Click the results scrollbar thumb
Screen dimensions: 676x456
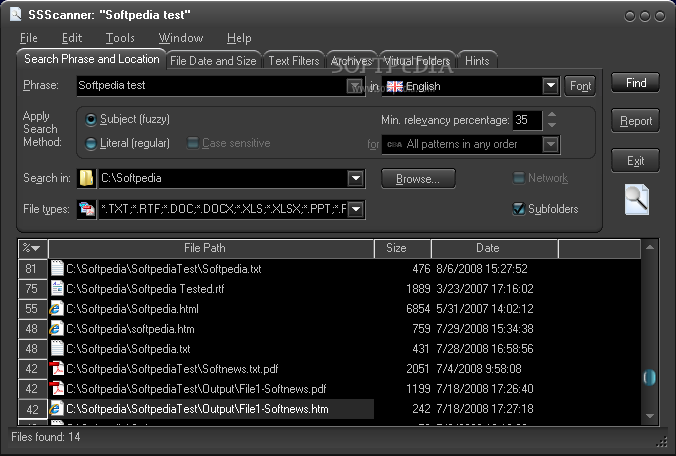(x=649, y=377)
